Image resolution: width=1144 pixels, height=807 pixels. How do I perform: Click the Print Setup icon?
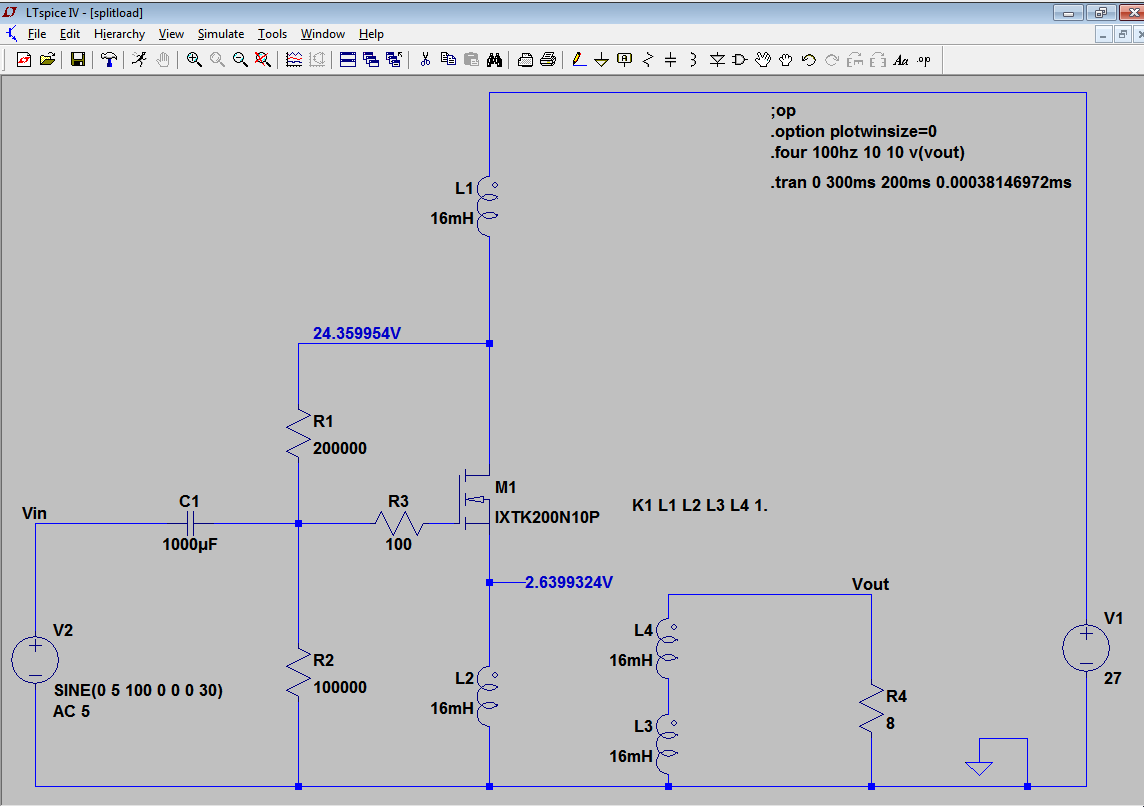(525, 60)
